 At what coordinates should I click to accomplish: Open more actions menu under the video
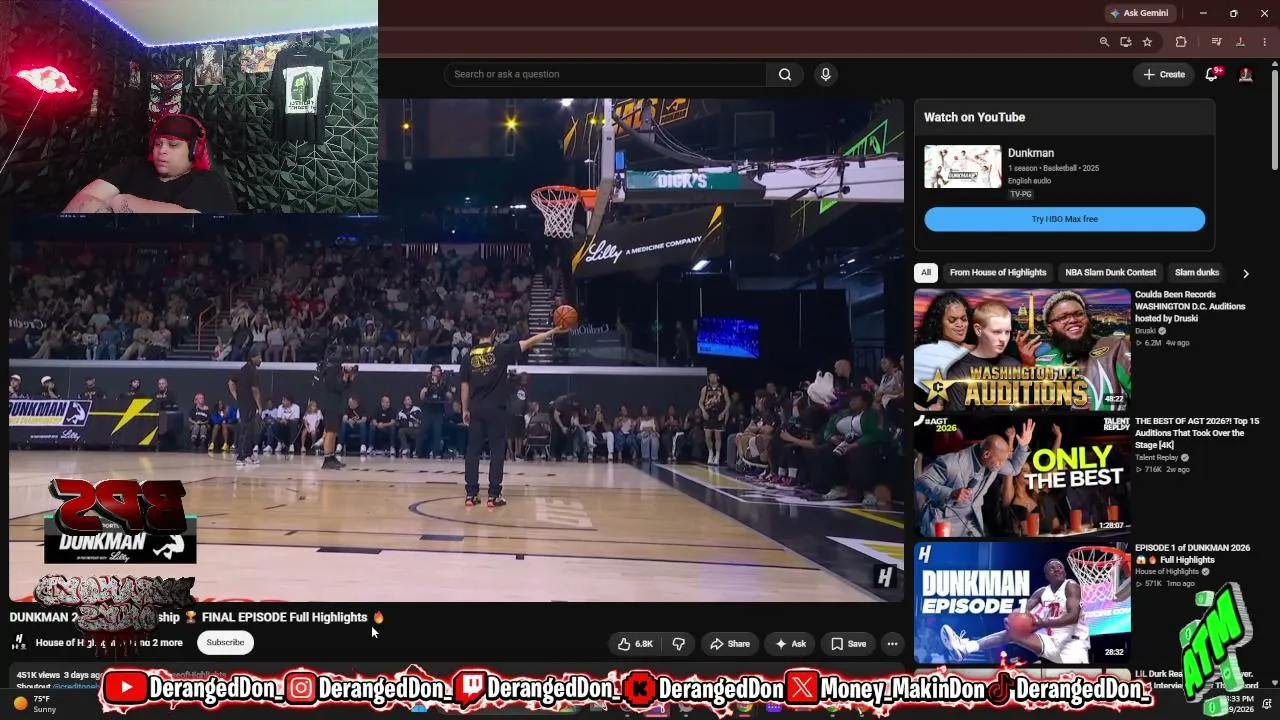892,644
